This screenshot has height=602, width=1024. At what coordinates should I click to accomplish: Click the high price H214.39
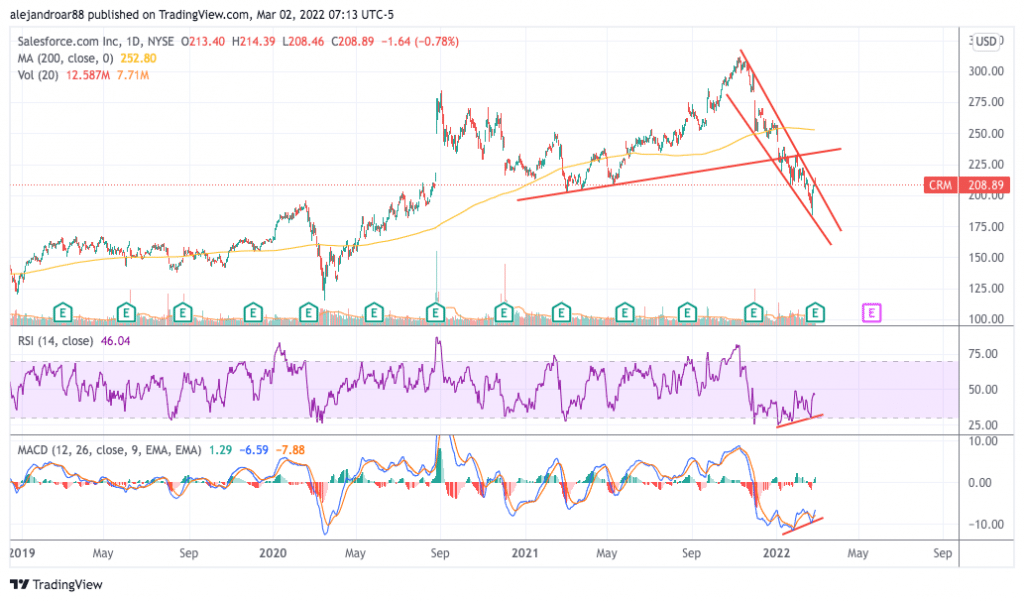click(254, 41)
